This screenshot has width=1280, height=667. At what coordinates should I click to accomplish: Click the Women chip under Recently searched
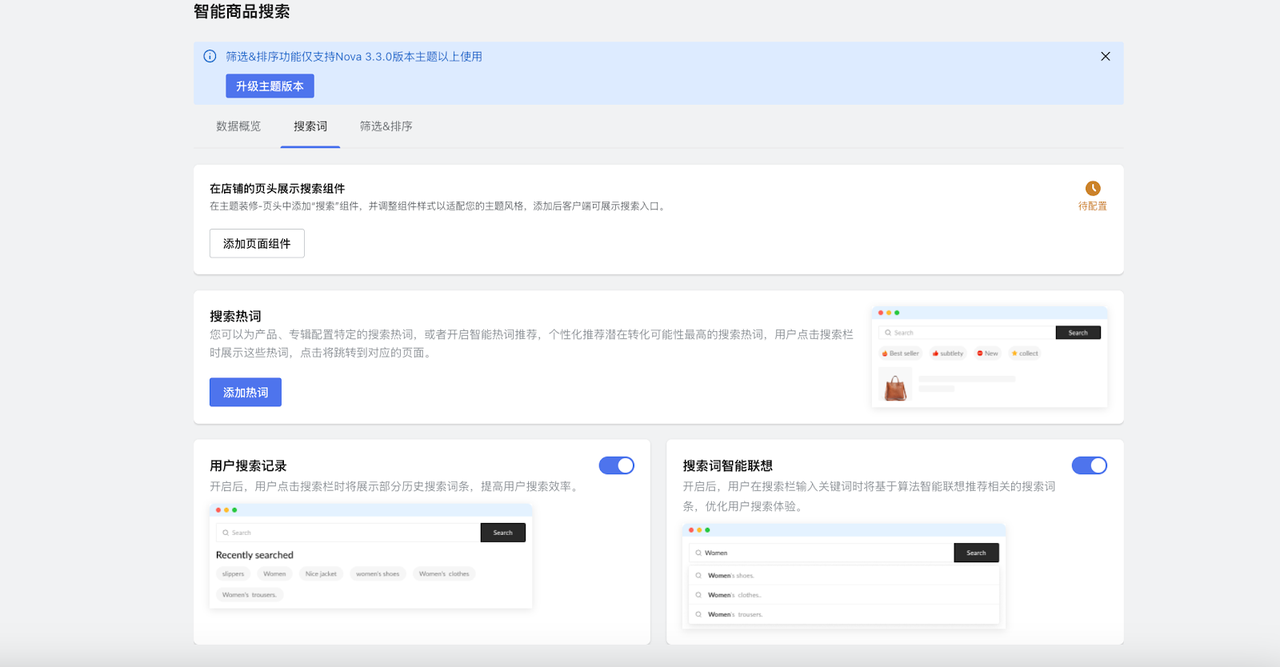pos(274,573)
